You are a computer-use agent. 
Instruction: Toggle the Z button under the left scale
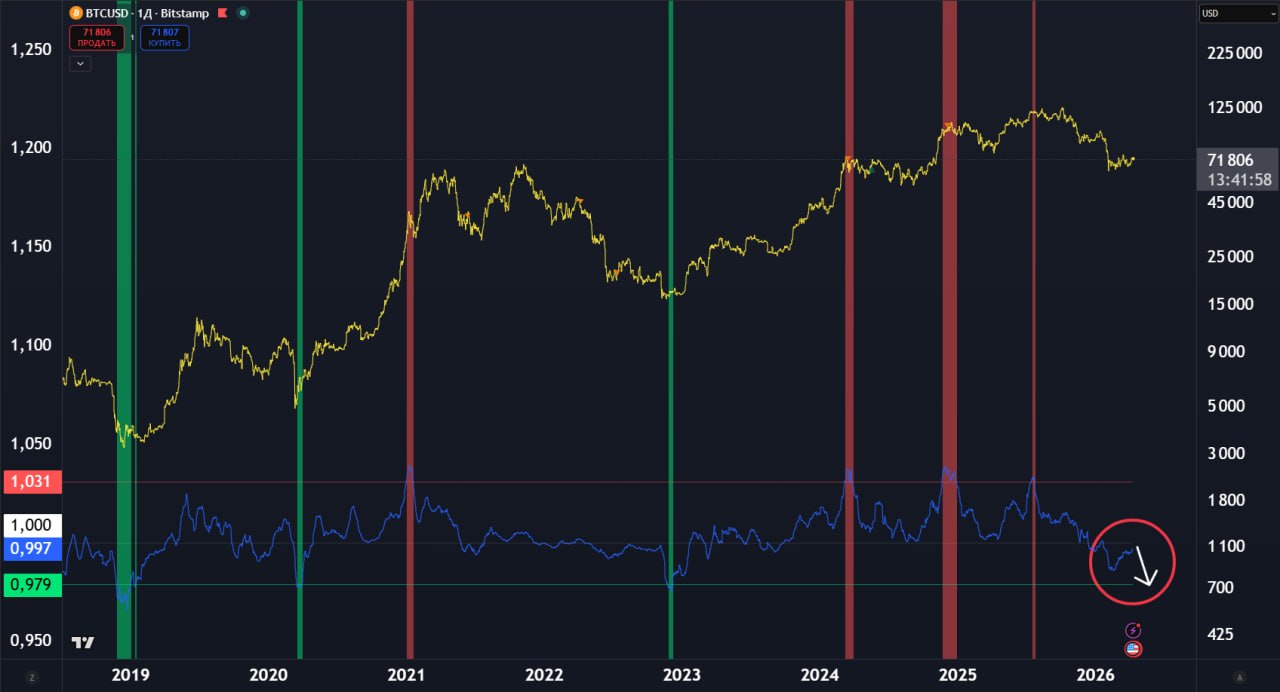[x=32, y=676]
